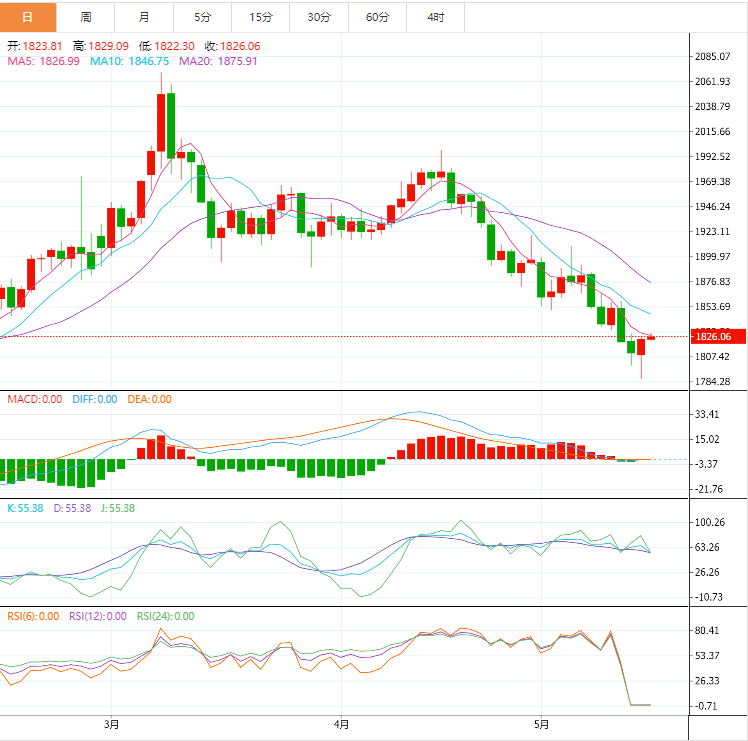748x741 pixels.
Task: Click the MACD indicator label
Action: (x=35, y=399)
